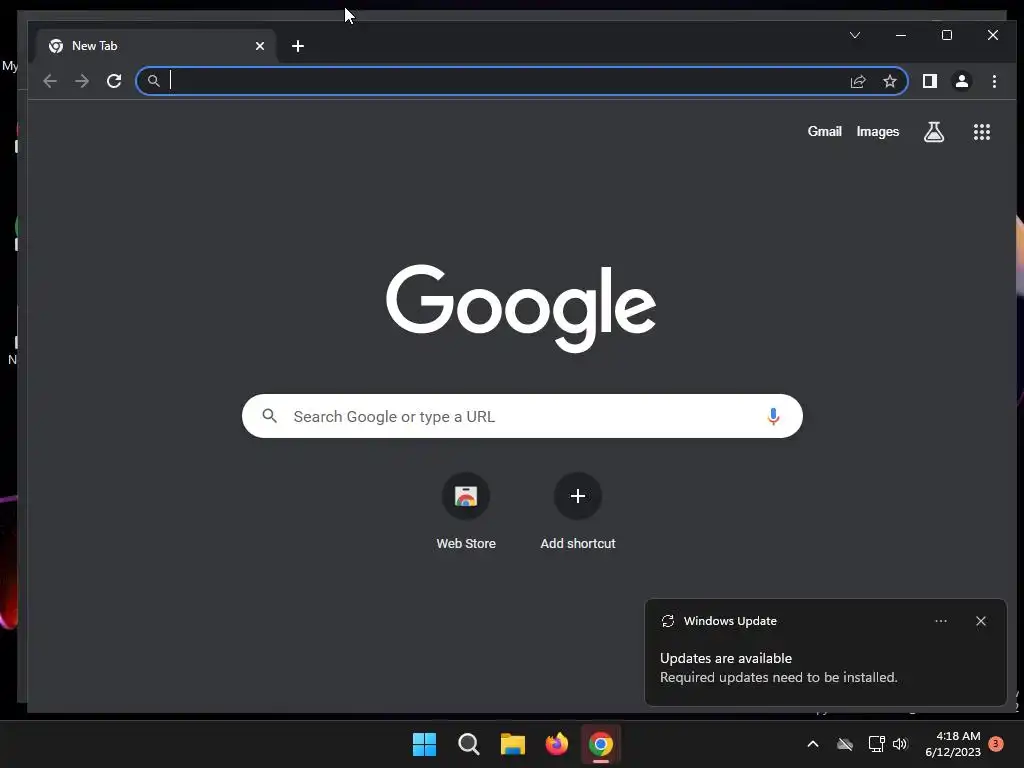Click the OneDrive cloud tray icon
This screenshot has height=768, width=1024.
(x=845, y=744)
